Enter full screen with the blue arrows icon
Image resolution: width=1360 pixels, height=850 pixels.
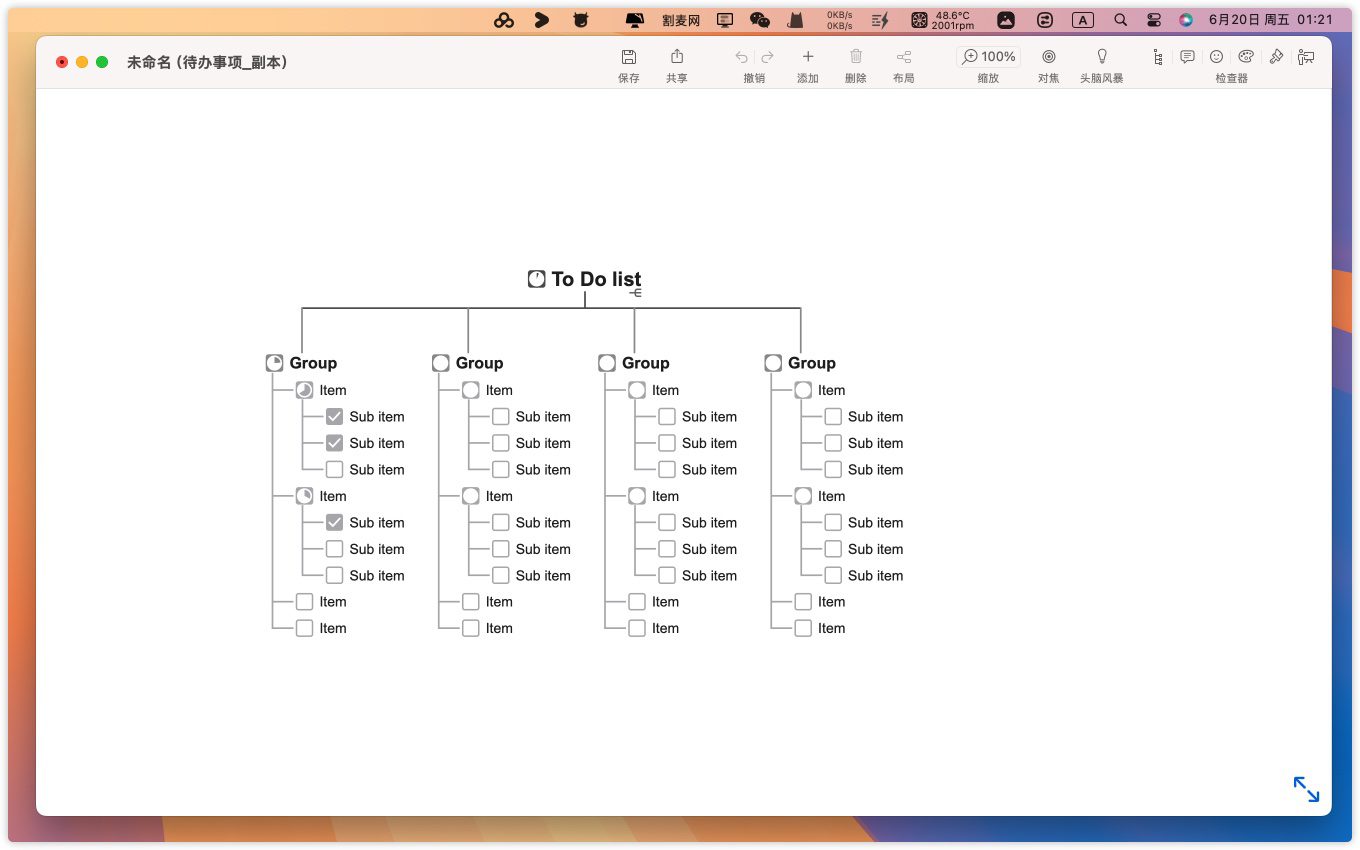pos(1306,789)
